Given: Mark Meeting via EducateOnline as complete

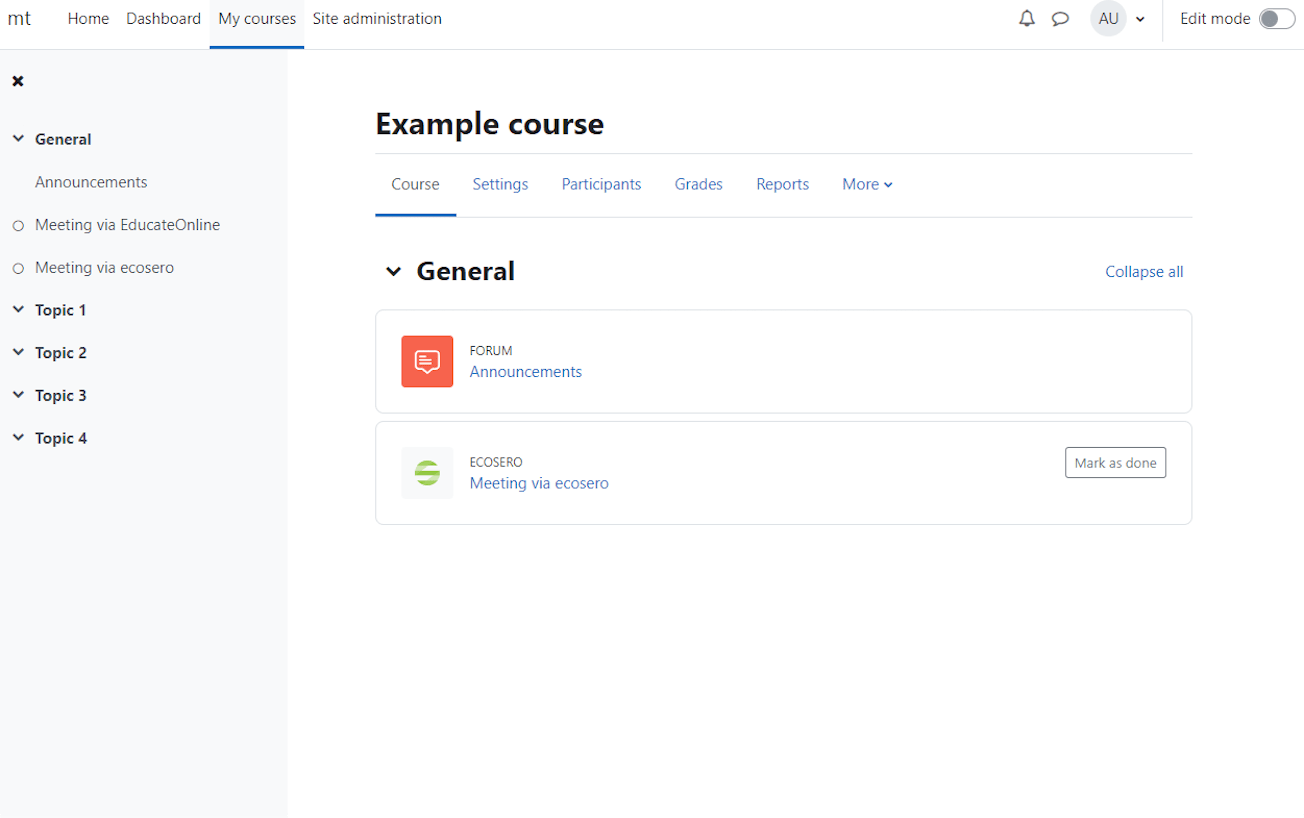Looking at the screenshot, I should tap(17, 225).
